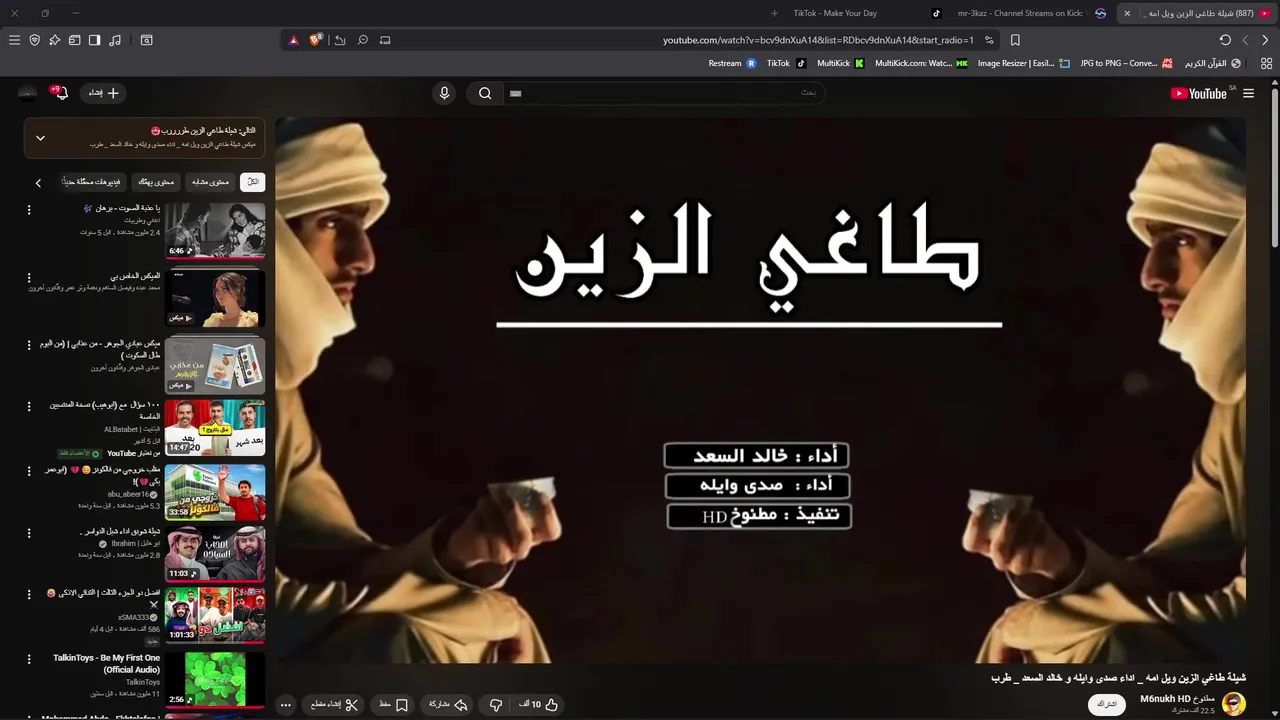Go back with left arrow button
The height and width of the screenshot is (720, 1280).
tap(1245, 40)
